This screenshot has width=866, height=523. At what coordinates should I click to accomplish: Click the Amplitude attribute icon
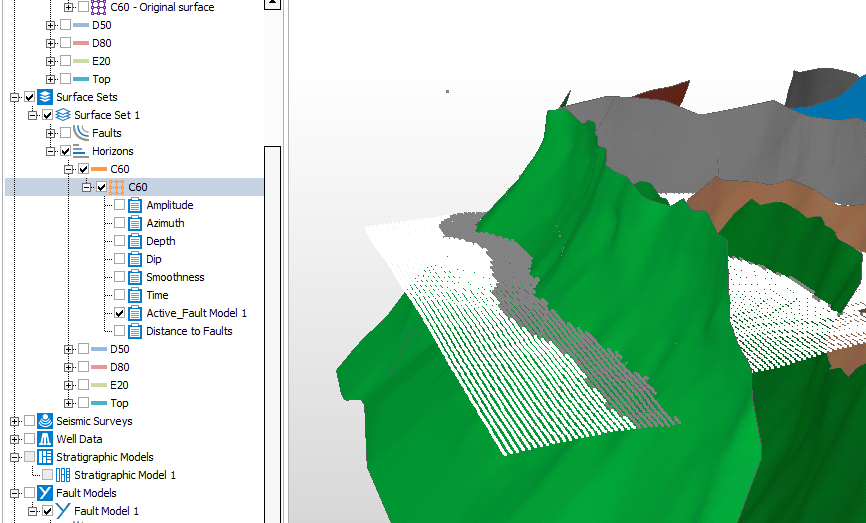135,205
